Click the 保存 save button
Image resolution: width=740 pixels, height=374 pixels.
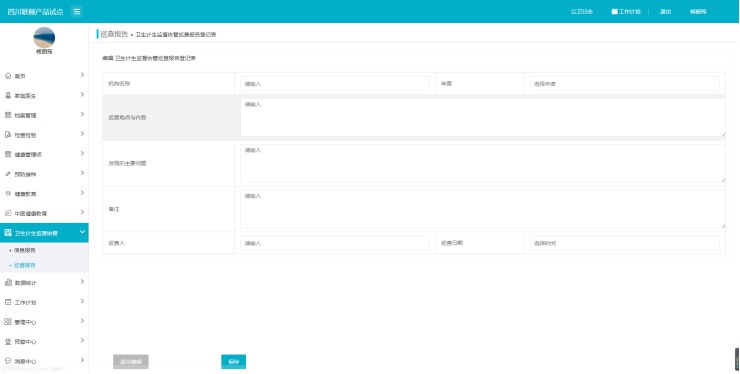(x=234, y=362)
